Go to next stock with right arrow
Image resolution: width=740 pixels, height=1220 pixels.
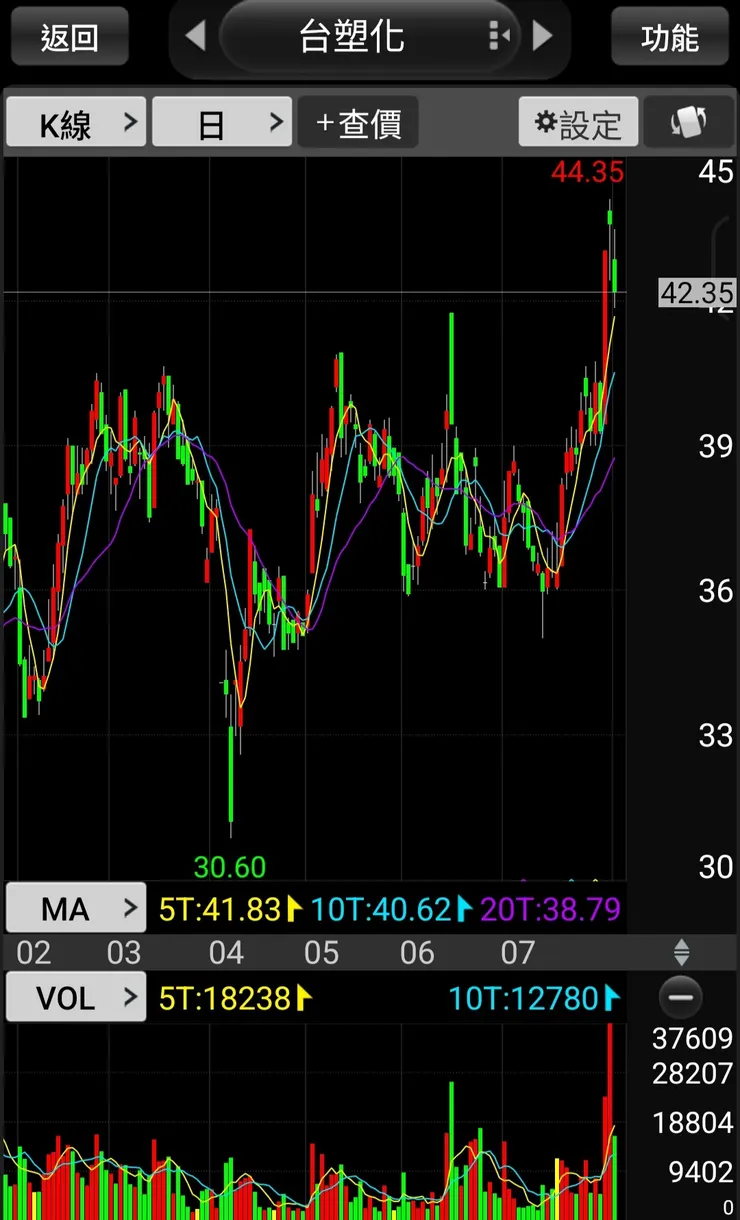(x=542, y=37)
